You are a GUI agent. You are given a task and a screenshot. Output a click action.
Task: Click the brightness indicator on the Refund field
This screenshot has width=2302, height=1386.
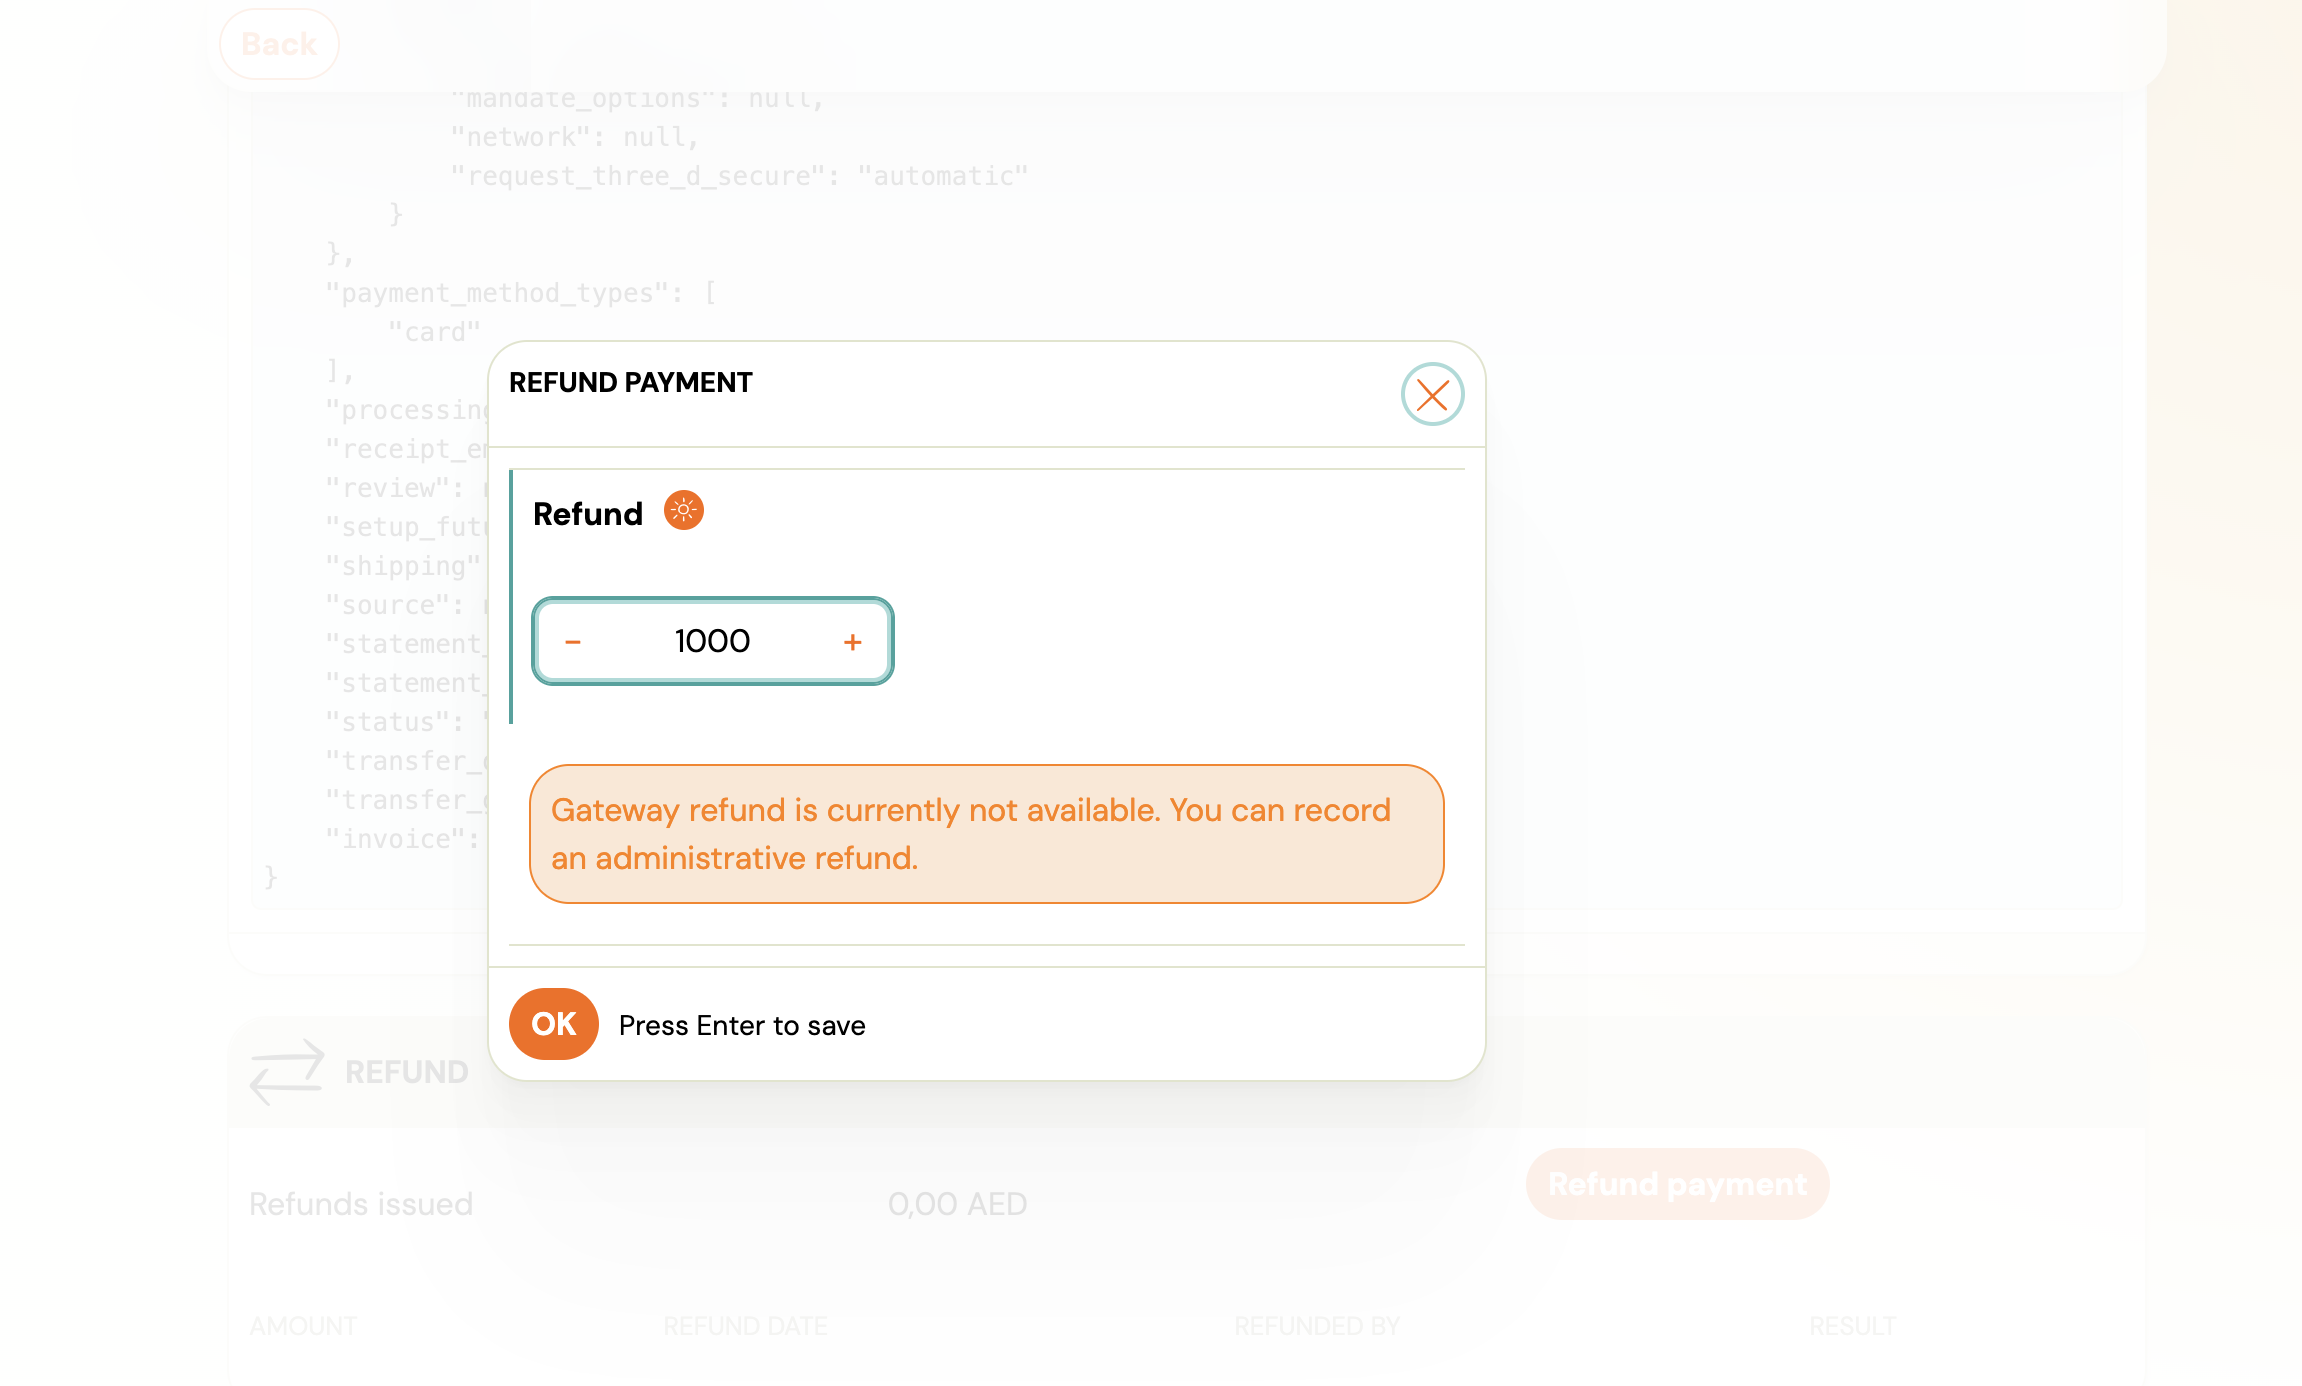(684, 511)
